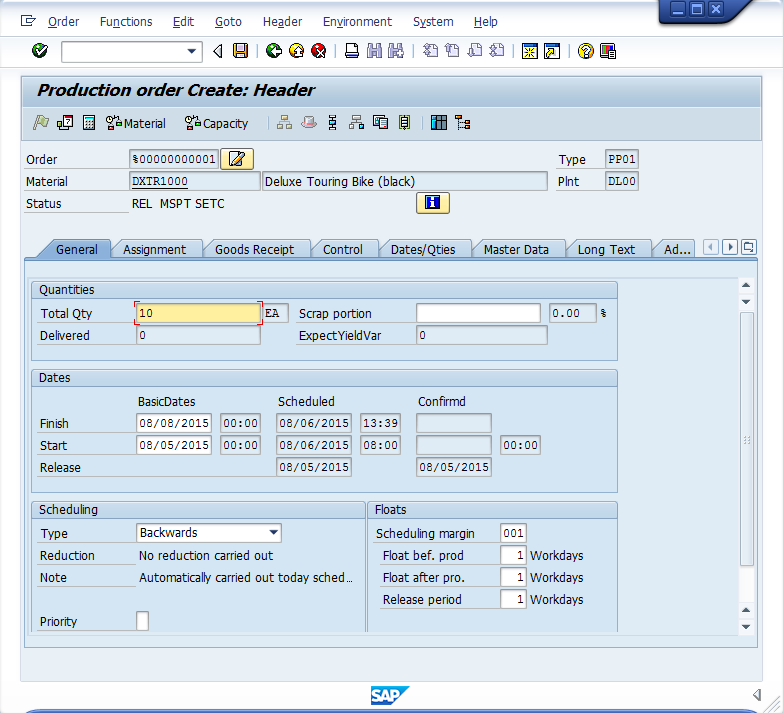This screenshot has height=713, width=783.
Task: Click the vertical scrollbar down arrow at top
Action: (x=746, y=302)
